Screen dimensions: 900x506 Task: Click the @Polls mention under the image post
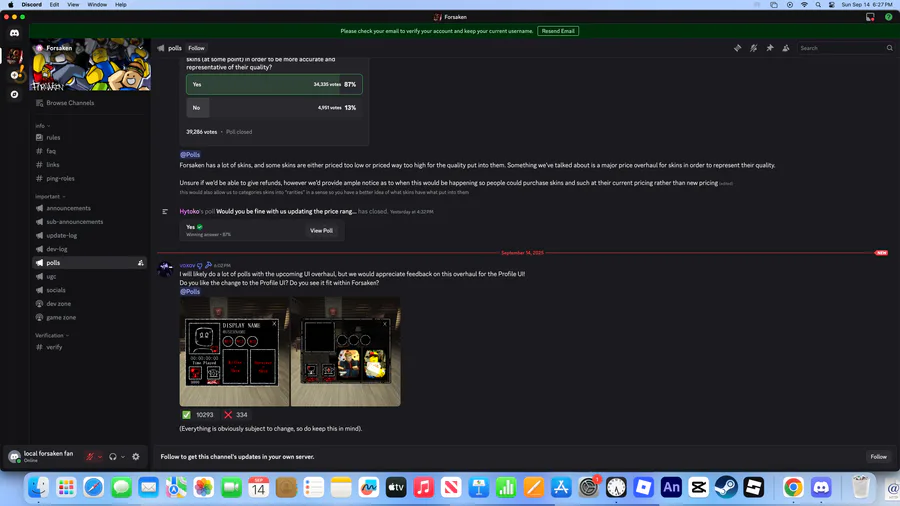(190, 291)
